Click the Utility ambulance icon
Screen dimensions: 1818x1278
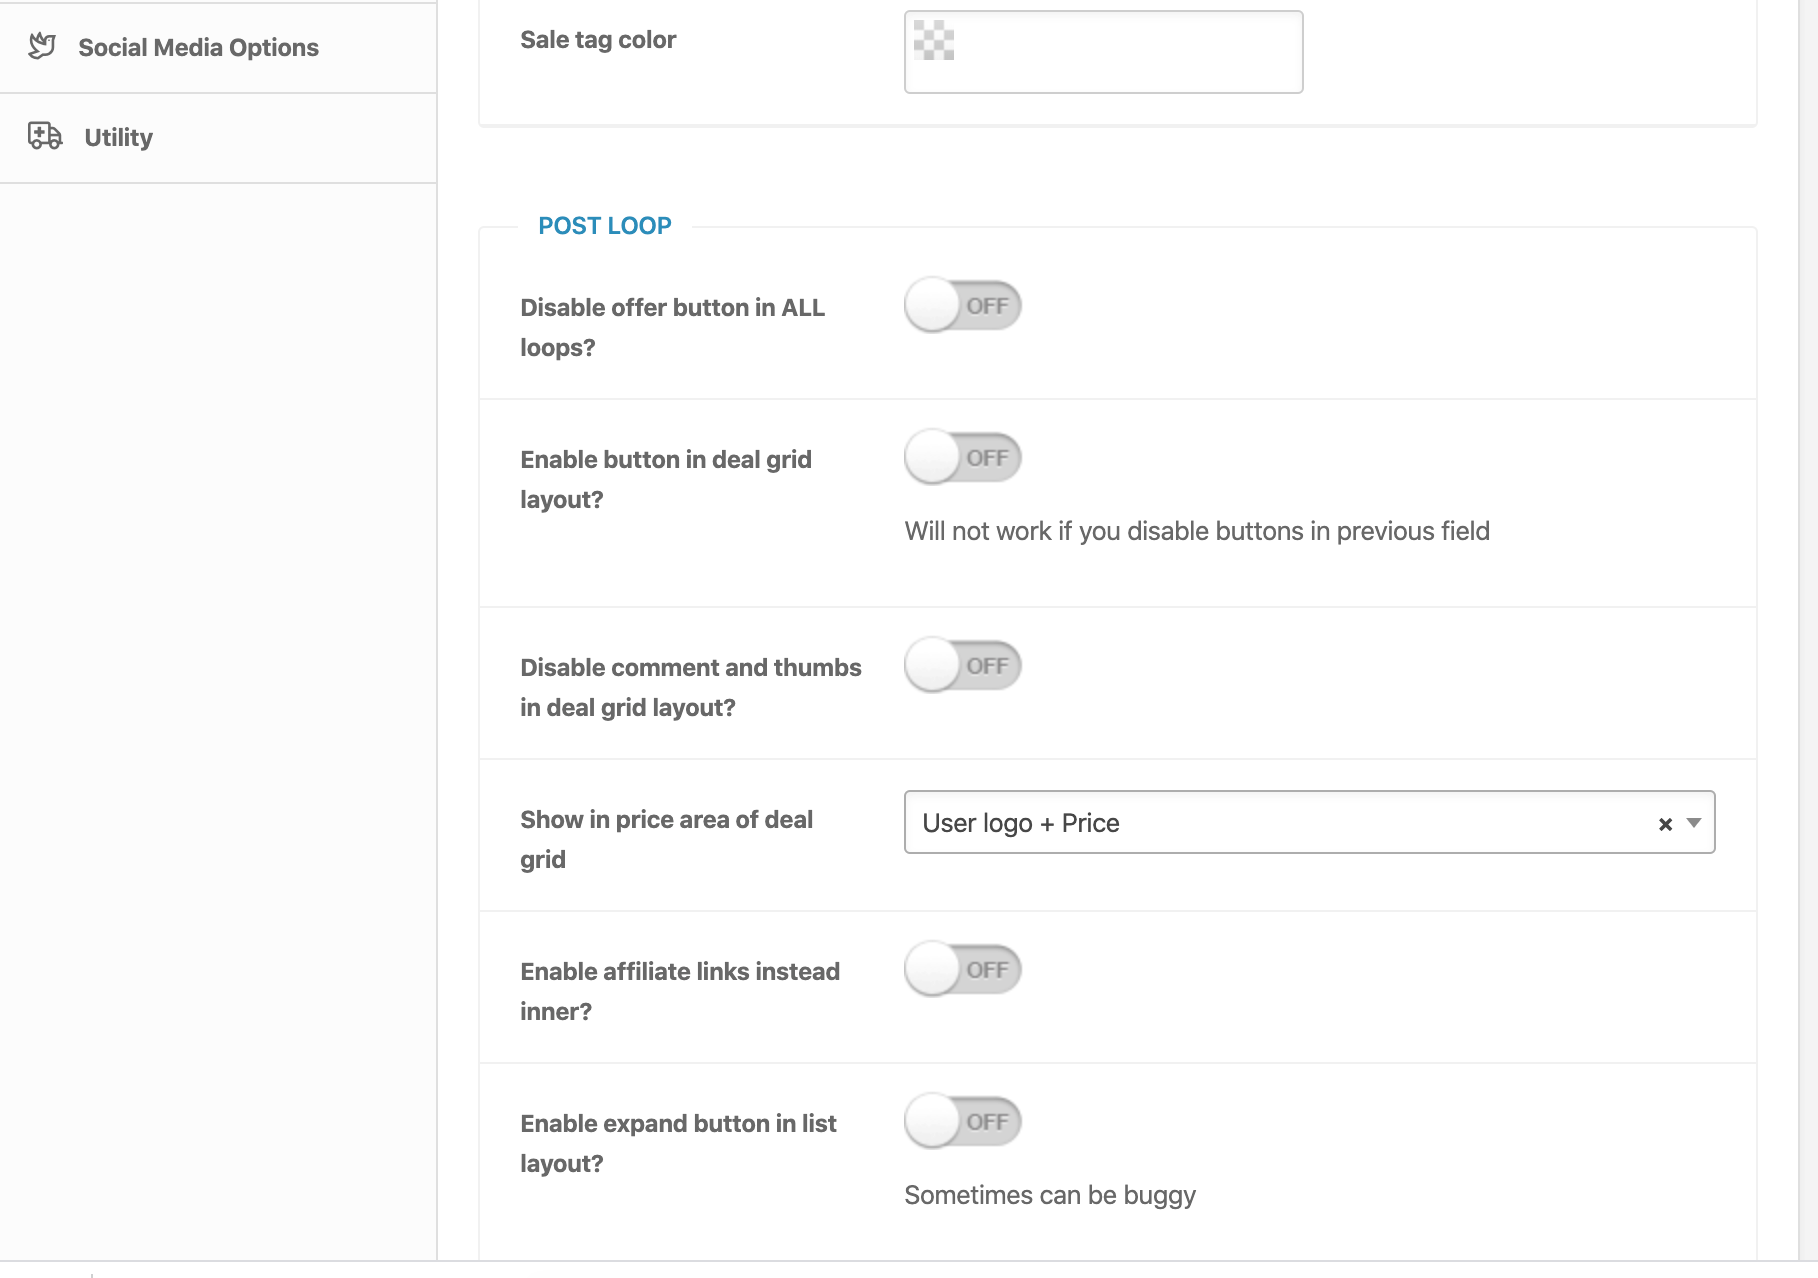tap(45, 136)
